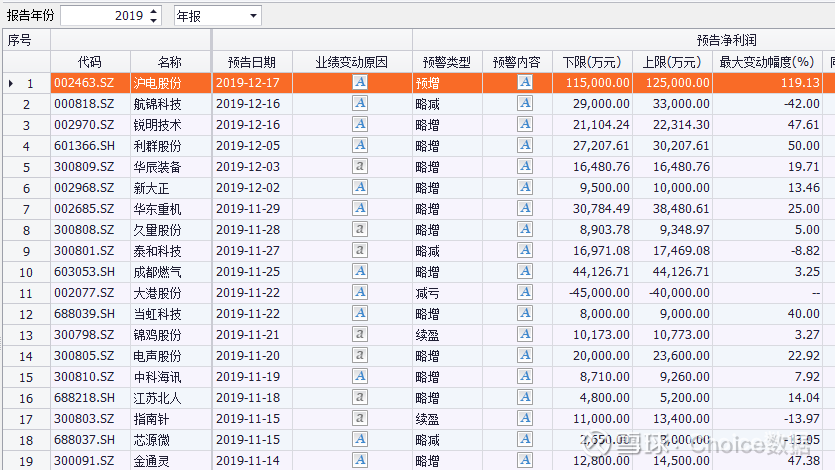Open warning content icon for 沪电股份
835x470 pixels.
(525, 83)
